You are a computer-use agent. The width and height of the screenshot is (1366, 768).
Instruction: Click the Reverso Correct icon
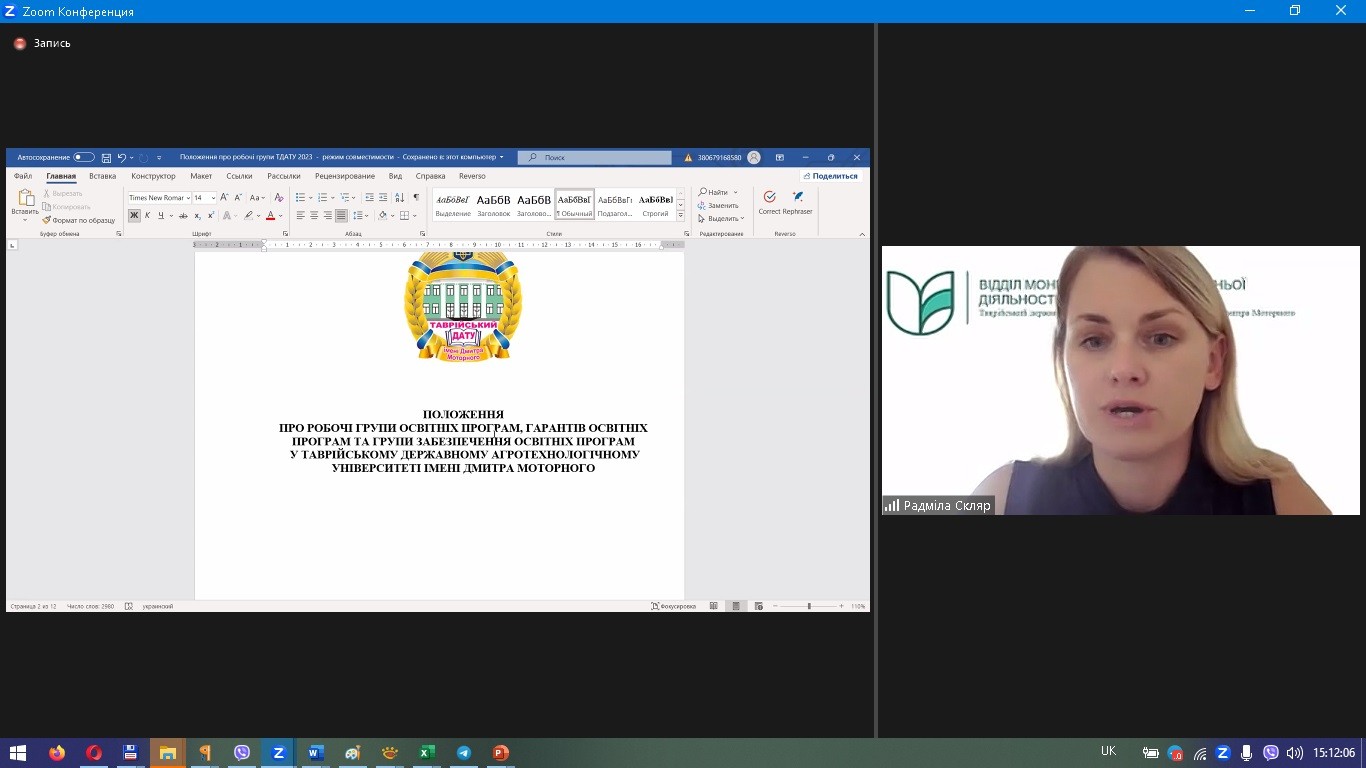pyautogui.click(x=769, y=197)
